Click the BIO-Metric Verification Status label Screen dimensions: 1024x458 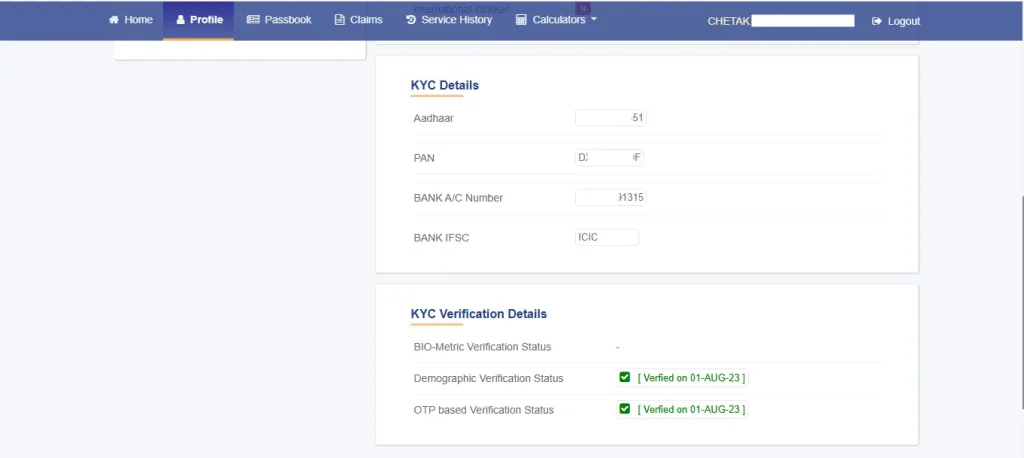pos(482,347)
